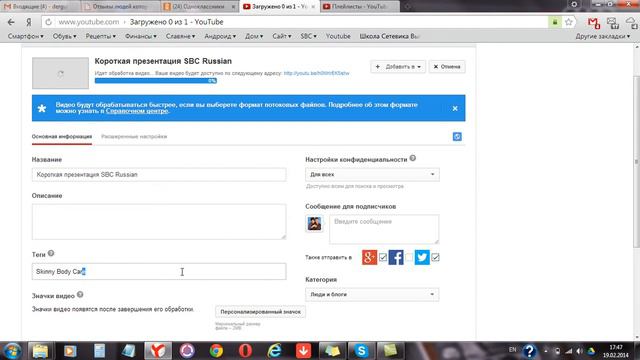
Task: Open the Теги help question mark
Action: pyautogui.click(x=51, y=253)
